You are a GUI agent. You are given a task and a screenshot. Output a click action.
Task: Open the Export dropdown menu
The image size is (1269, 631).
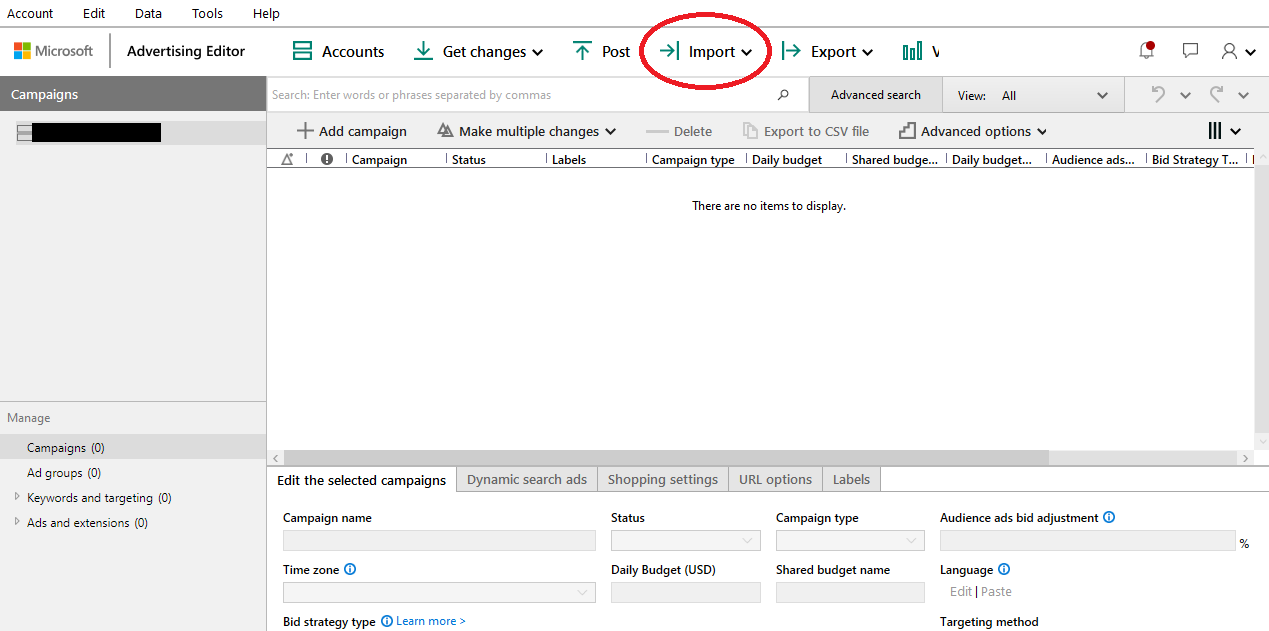click(x=827, y=51)
